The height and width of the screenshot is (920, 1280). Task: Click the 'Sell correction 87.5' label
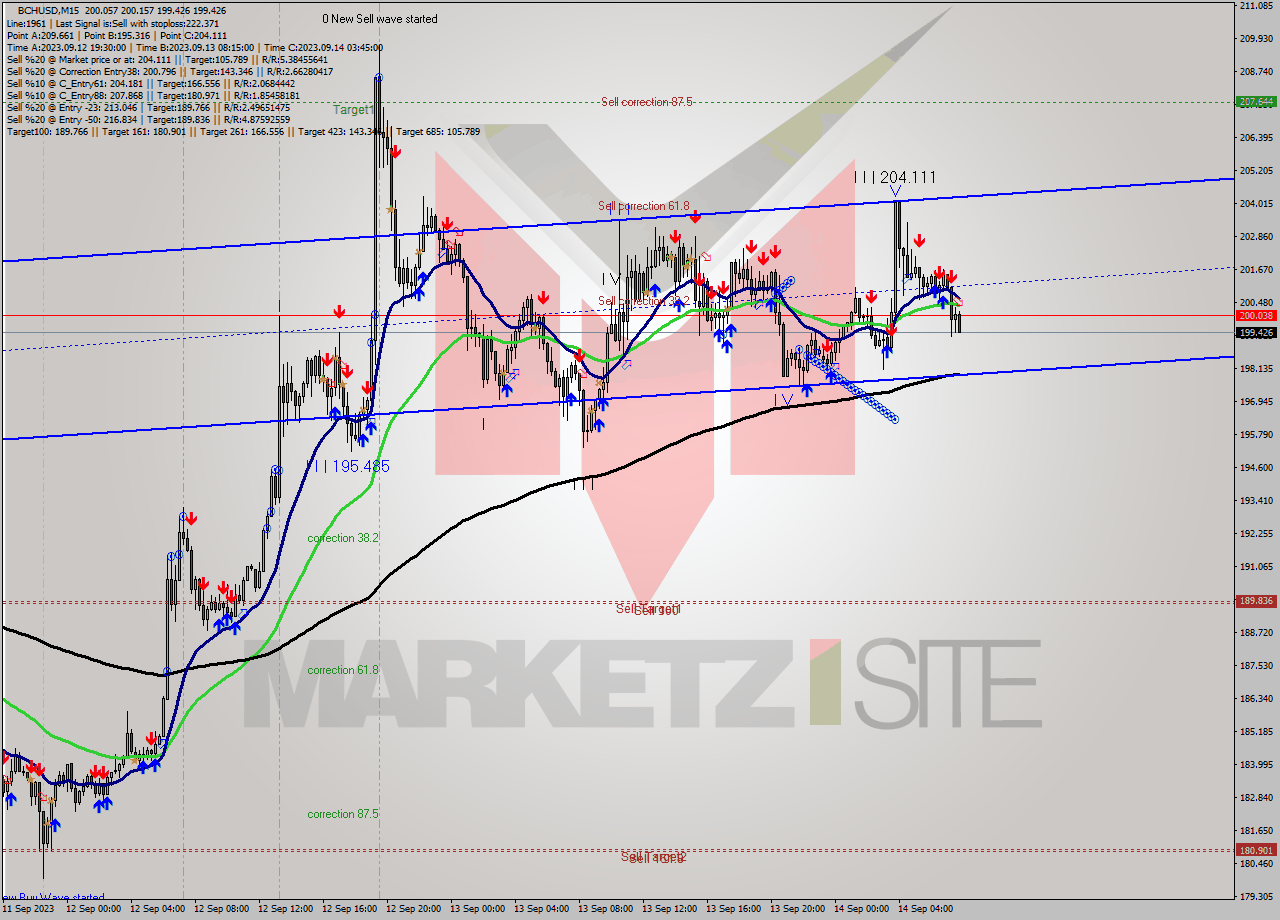[647, 102]
